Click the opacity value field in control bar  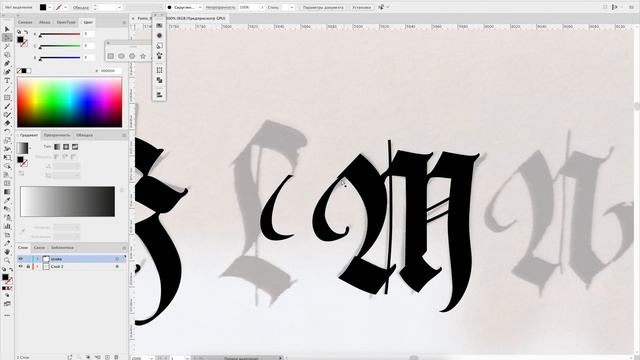(248, 7)
